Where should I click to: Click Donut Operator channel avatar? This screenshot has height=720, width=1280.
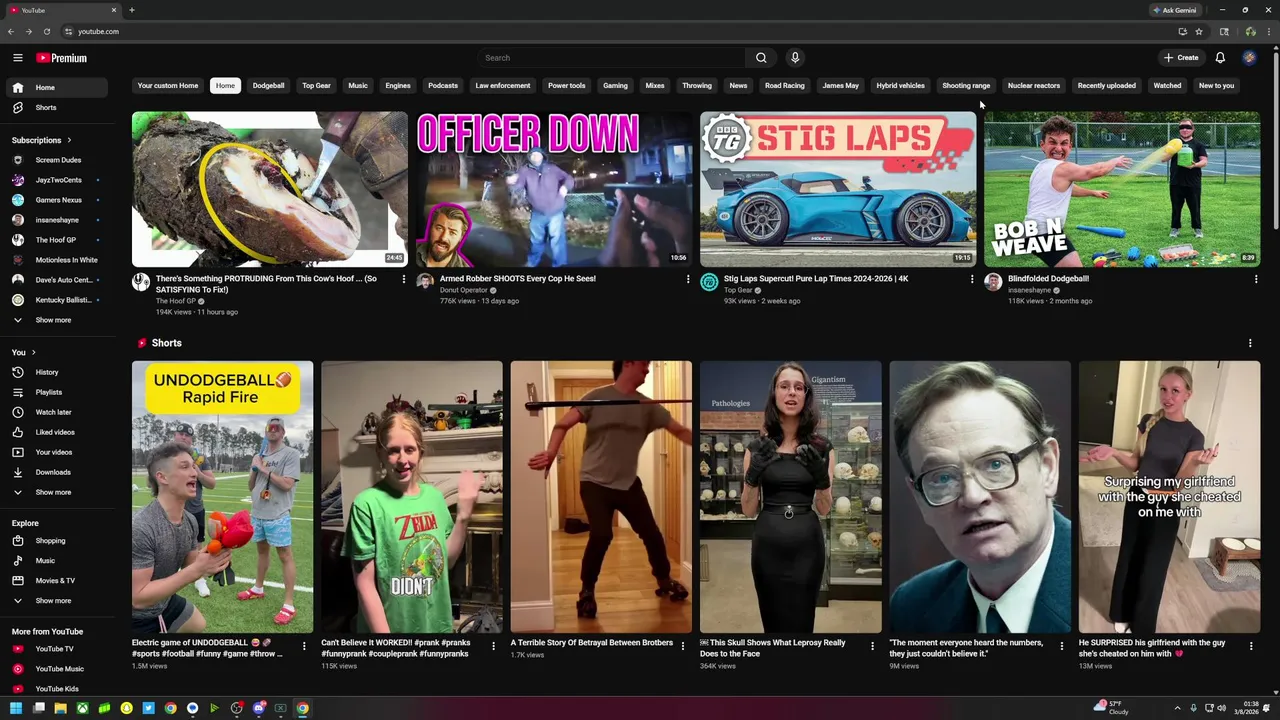(x=425, y=282)
